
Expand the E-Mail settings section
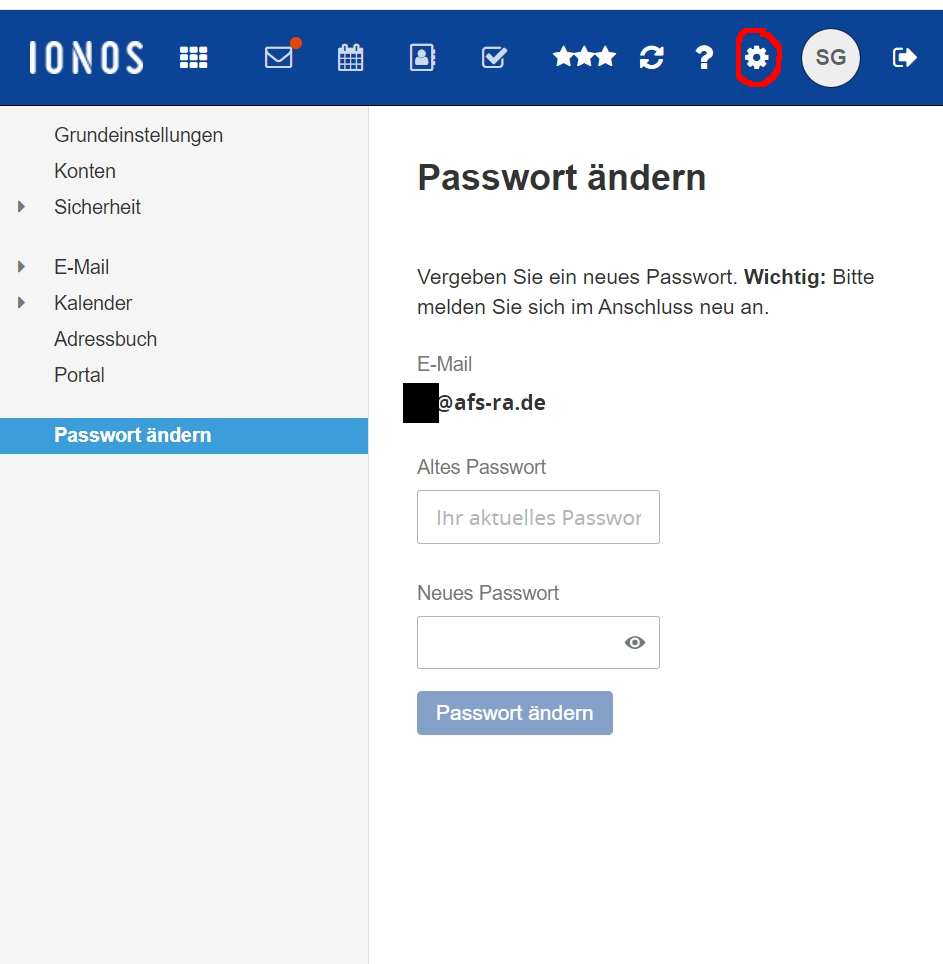click(x=22, y=266)
